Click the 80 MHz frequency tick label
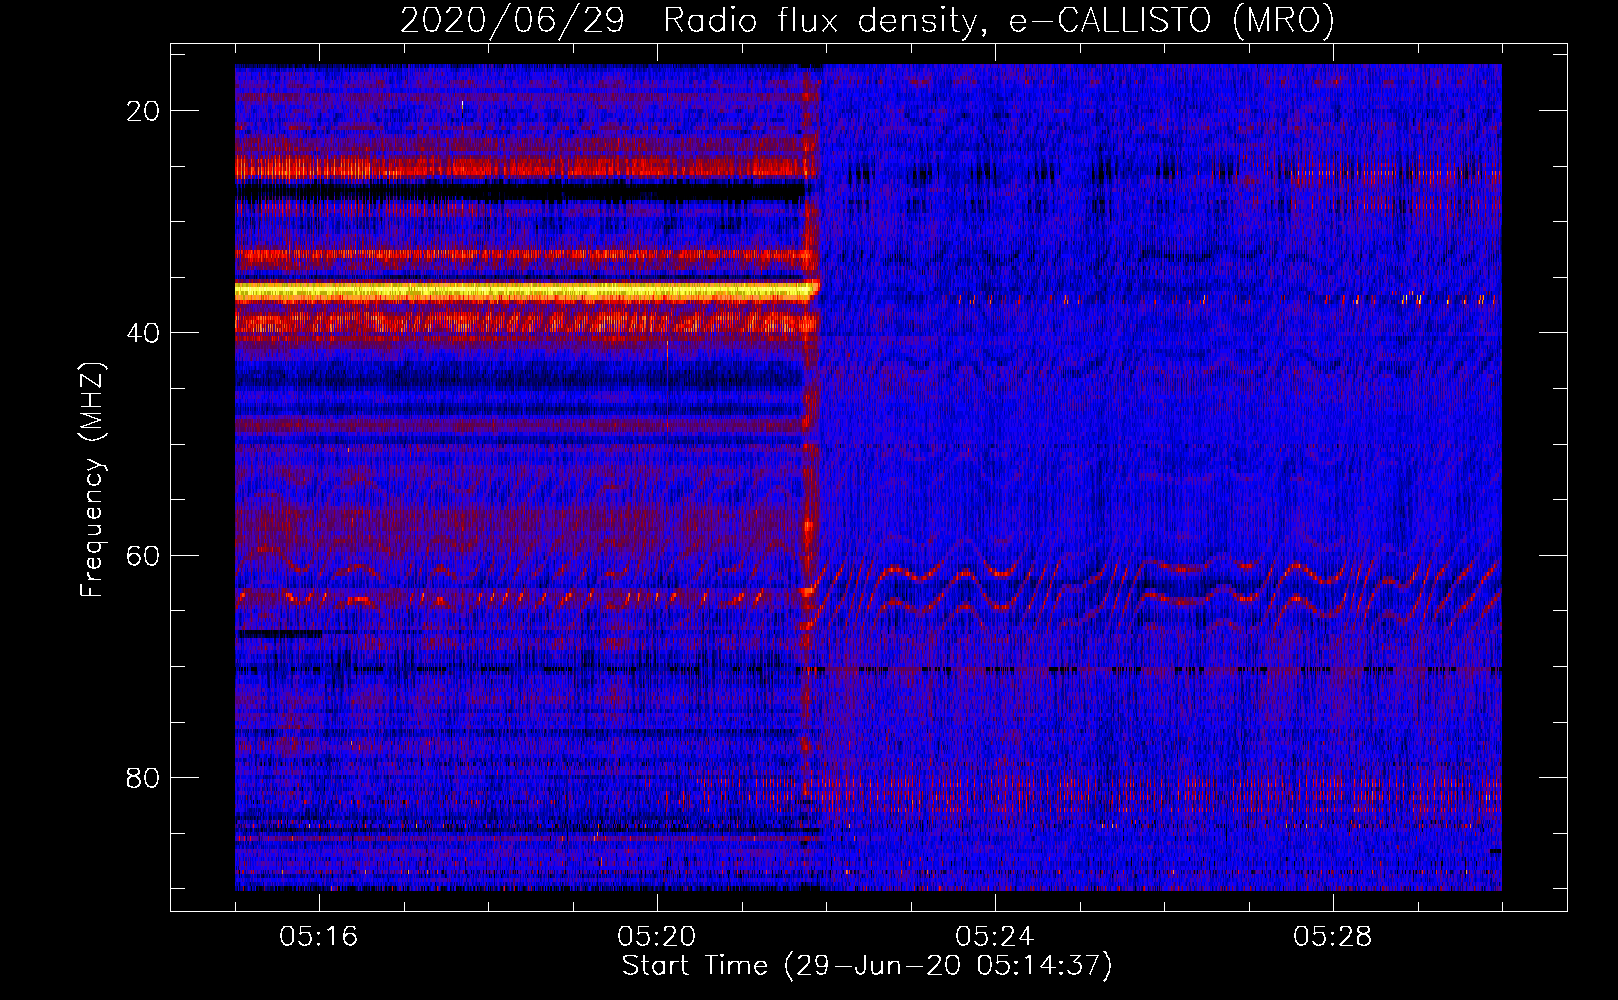Screen dimensions: 1618x1000 pyautogui.click(x=143, y=778)
